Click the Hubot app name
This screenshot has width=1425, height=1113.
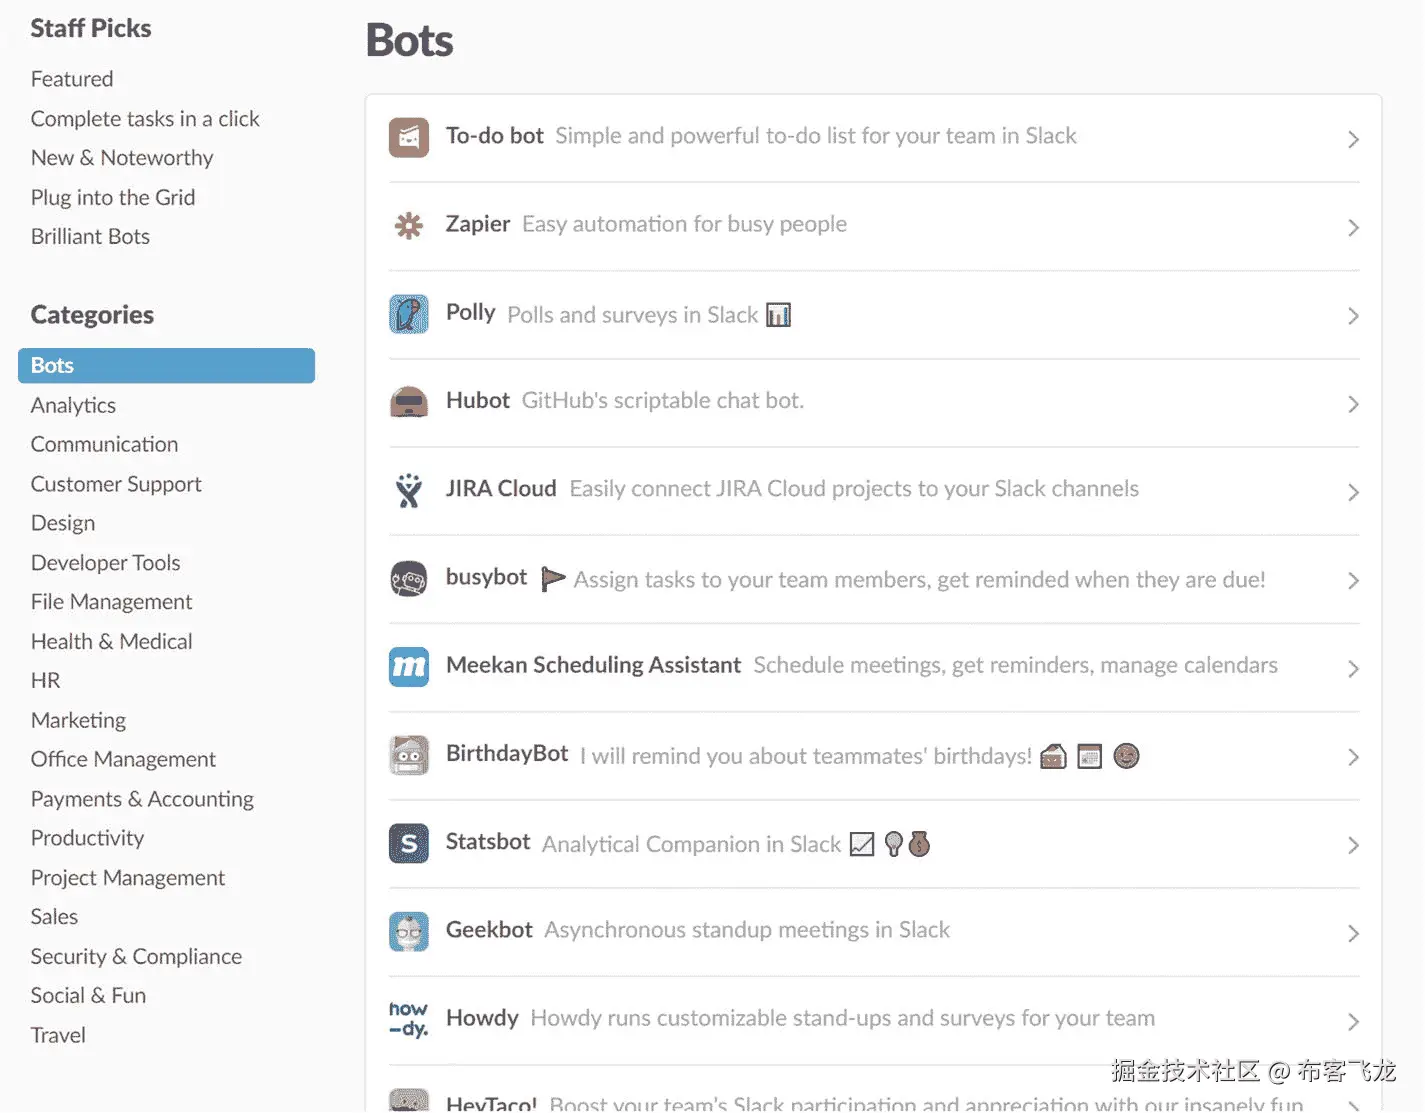coord(477,400)
